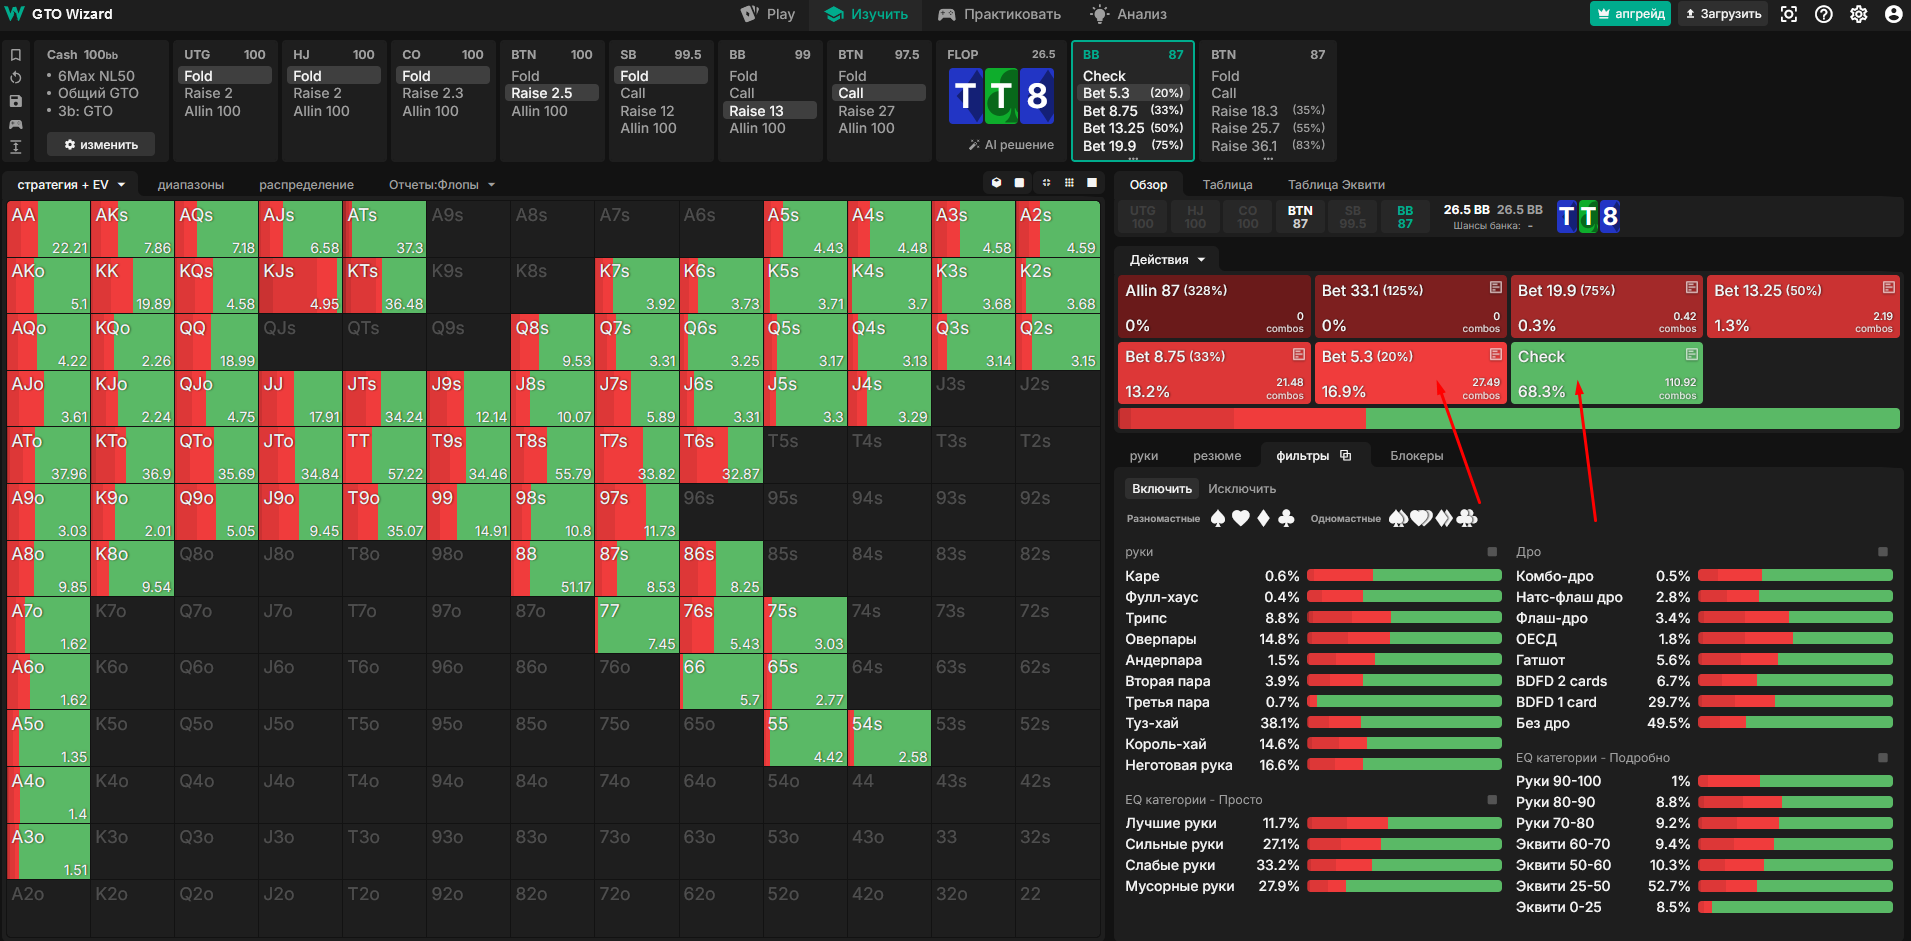Open the settings gear icon top right
The width and height of the screenshot is (1911, 941).
pos(1859,14)
